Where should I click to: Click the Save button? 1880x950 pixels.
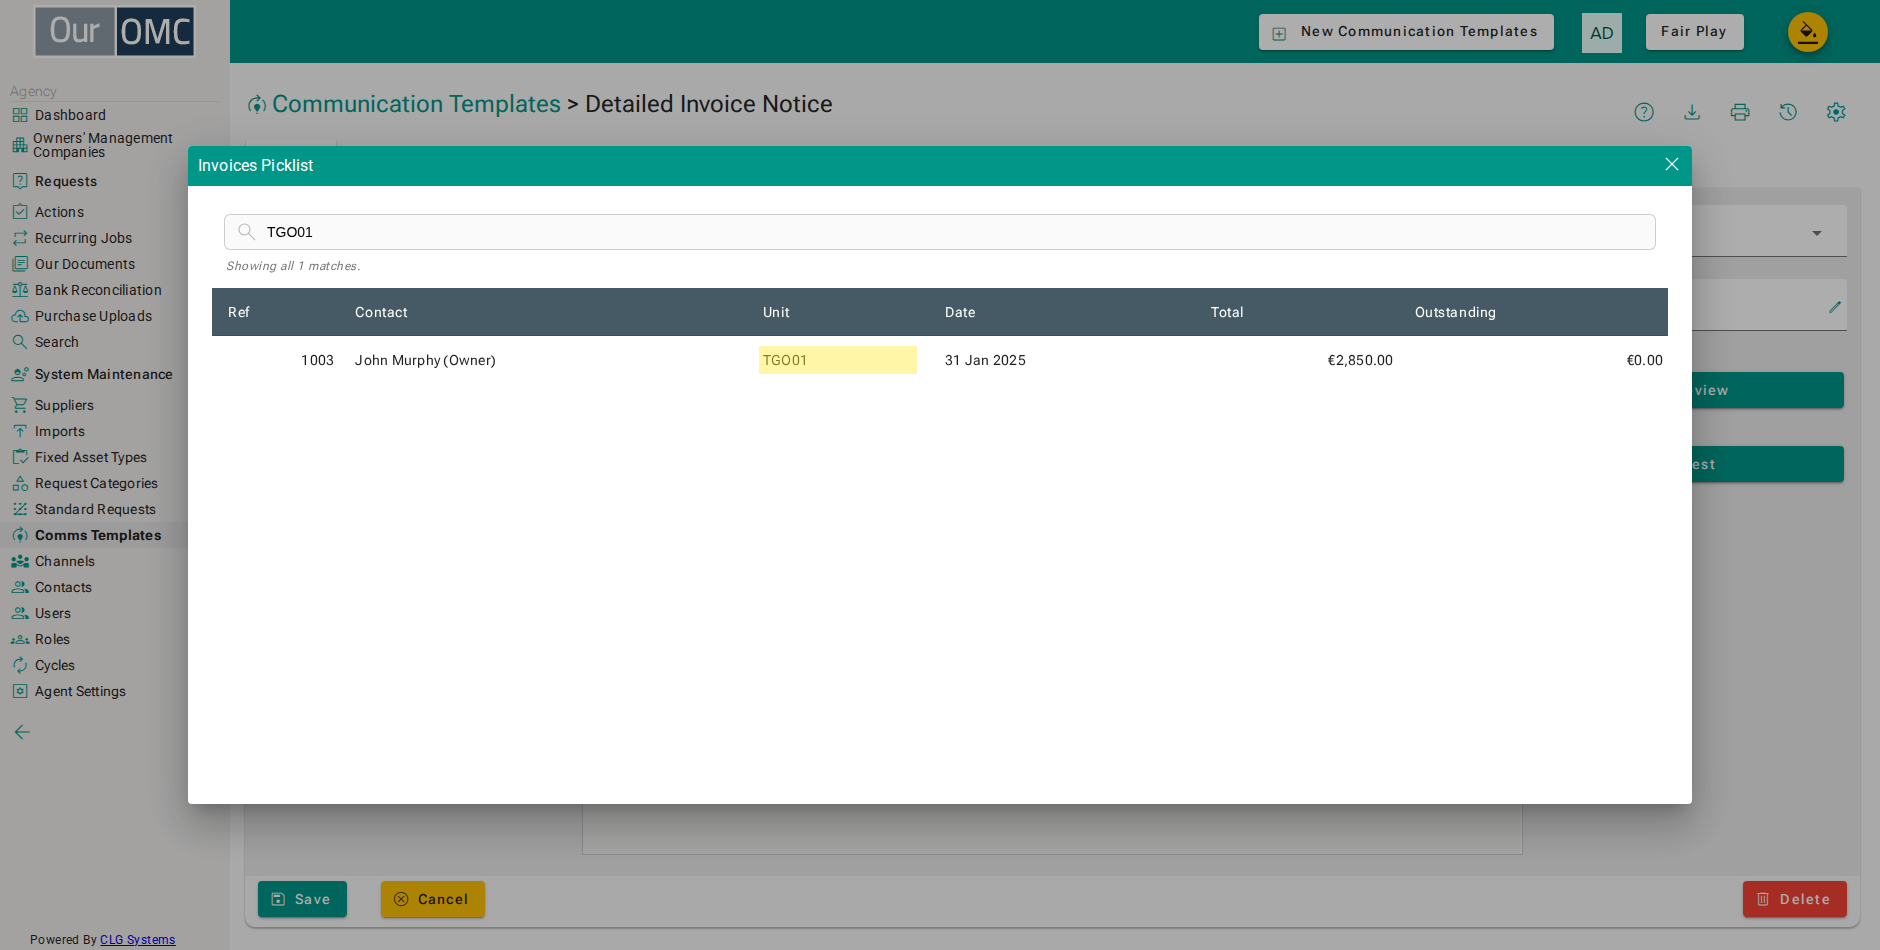tap(302, 899)
